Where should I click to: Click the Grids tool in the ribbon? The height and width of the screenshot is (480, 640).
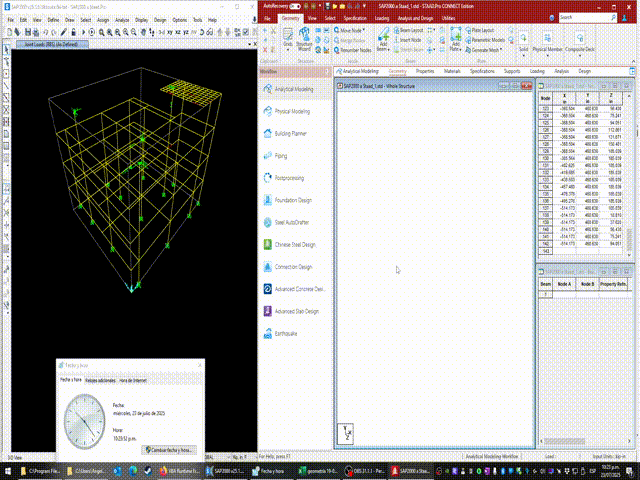coord(288,38)
